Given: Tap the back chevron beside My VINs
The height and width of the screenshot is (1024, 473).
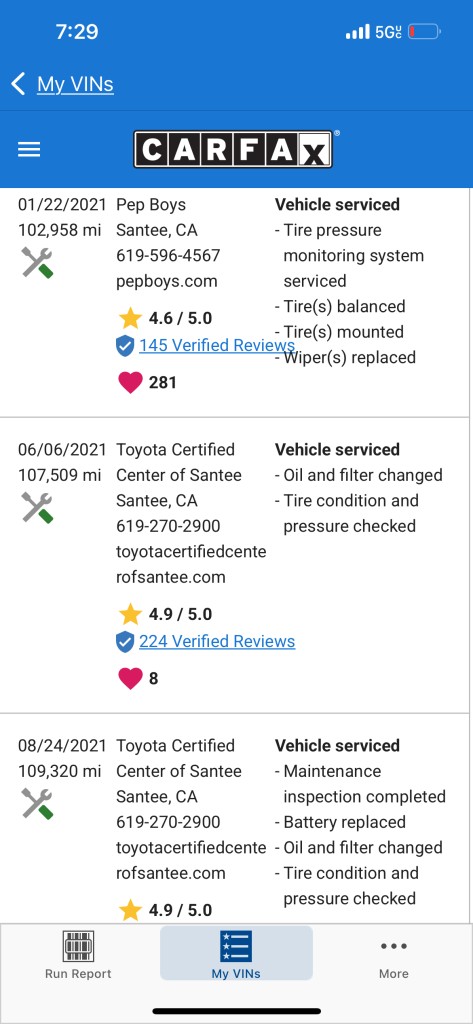Looking at the screenshot, I should click(18, 84).
